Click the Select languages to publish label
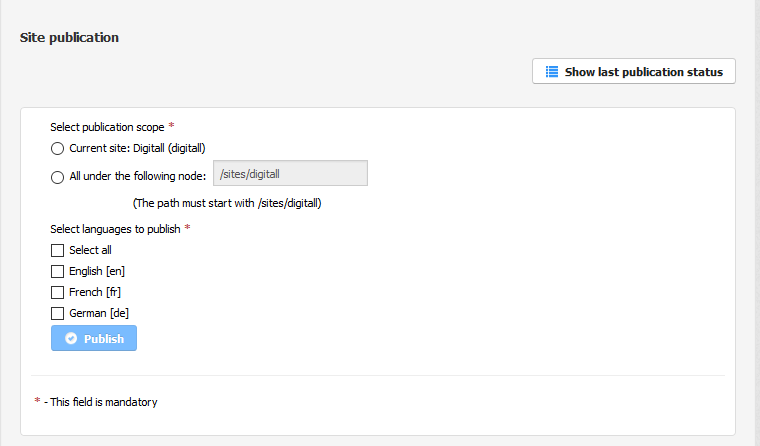The height and width of the screenshot is (446, 760). click(x=115, y=229)
